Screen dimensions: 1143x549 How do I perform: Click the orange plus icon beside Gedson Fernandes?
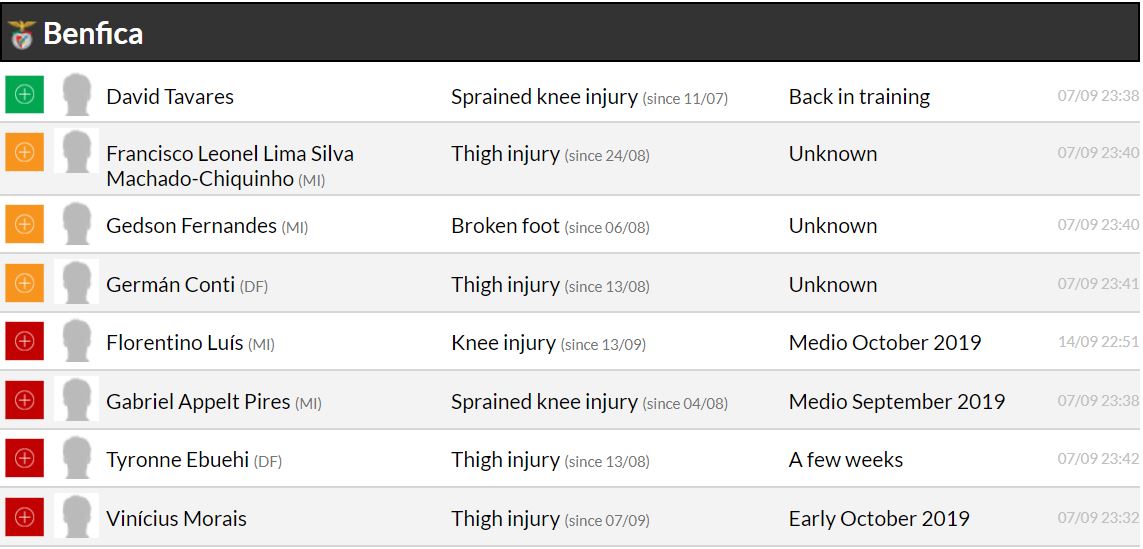[25, 224]
